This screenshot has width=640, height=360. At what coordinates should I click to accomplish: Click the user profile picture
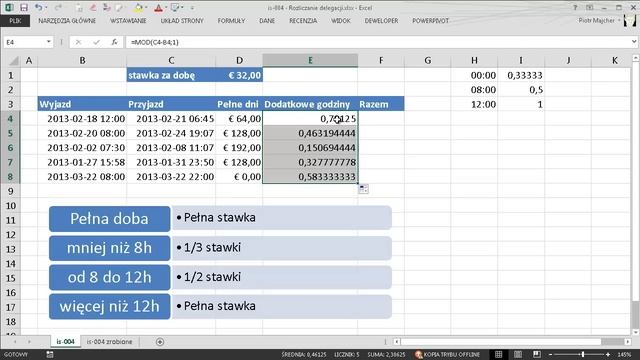tap(630, 20)
